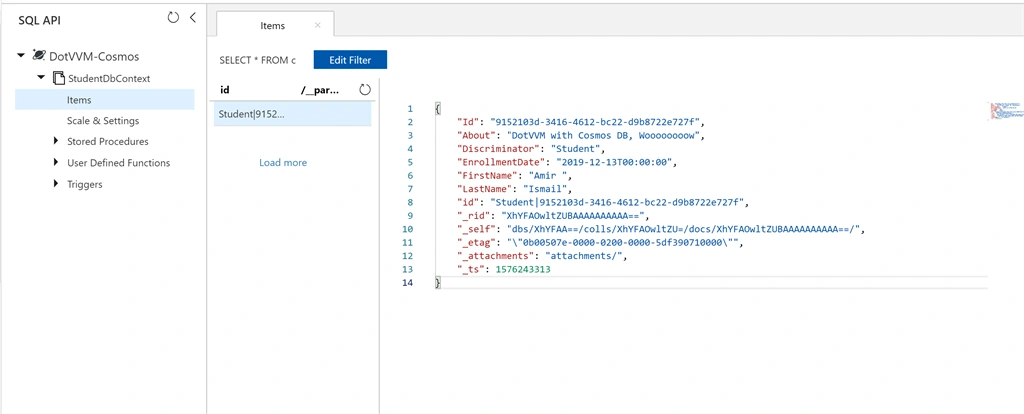Image resolution: width=1024 pixels, height=414 pixels.
Task: Expand the Triggers node
Action: (x=56, y=184)
